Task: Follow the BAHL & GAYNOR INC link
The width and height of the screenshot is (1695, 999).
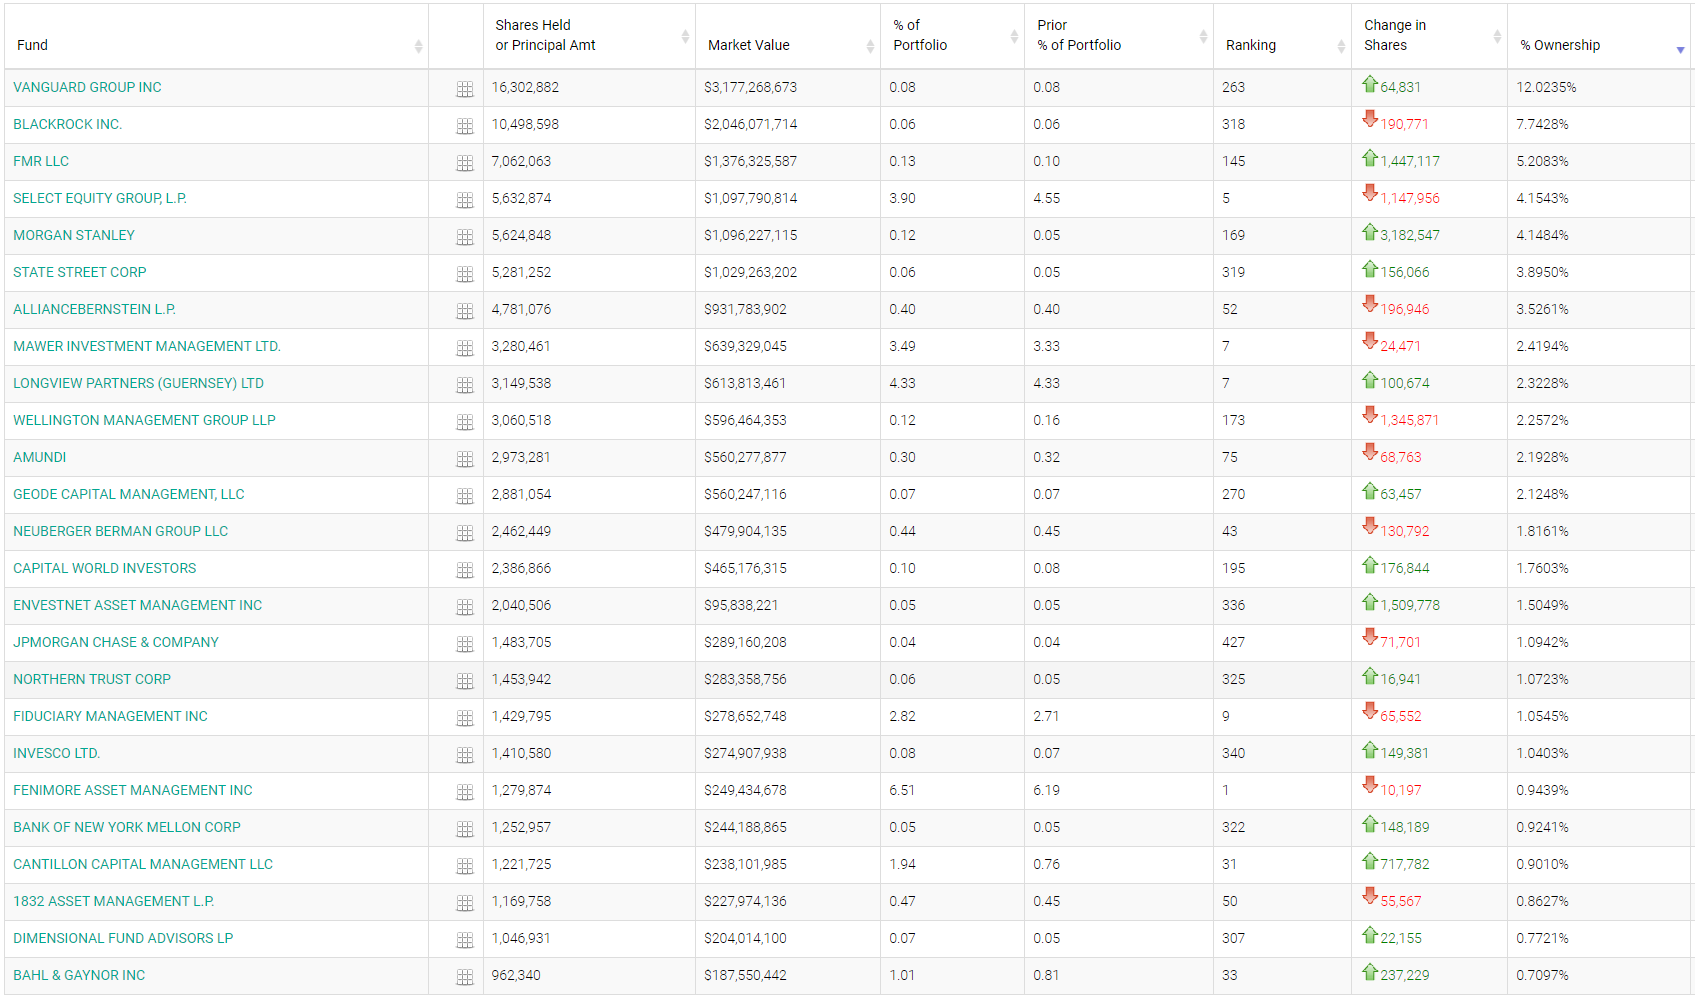Action: pos(79,975)
